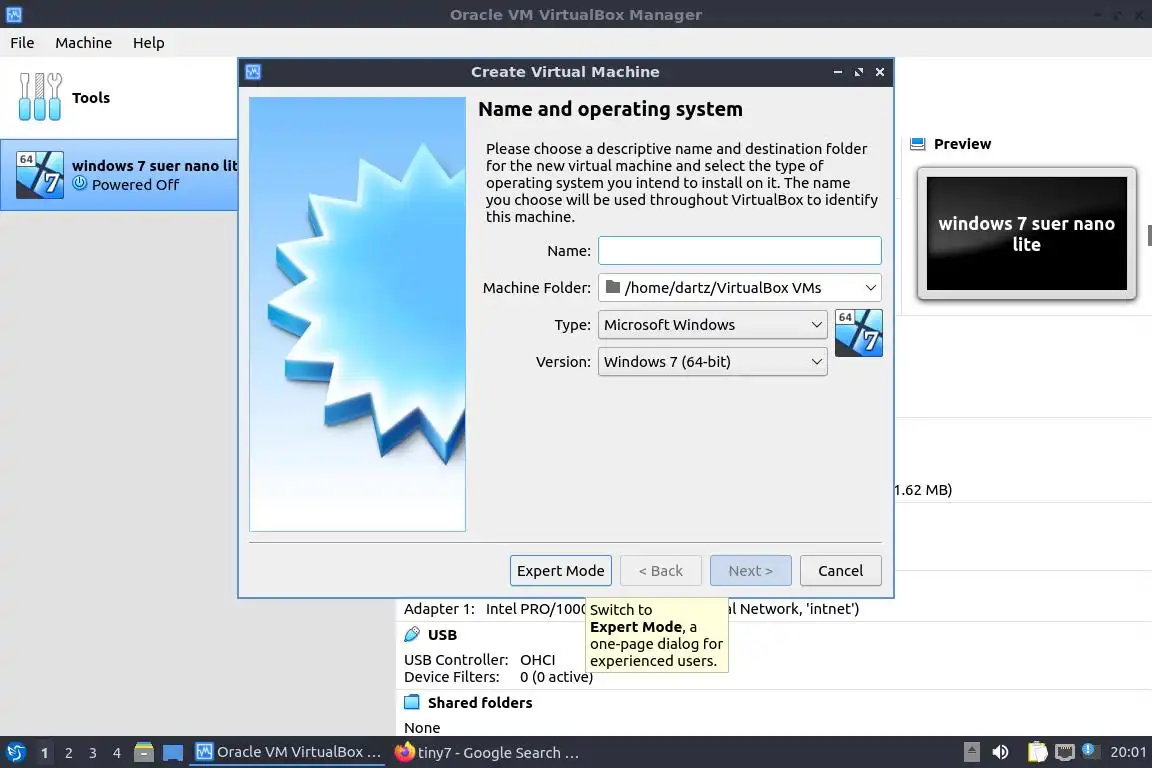Click the USB section icon

[x=412, y=634]
